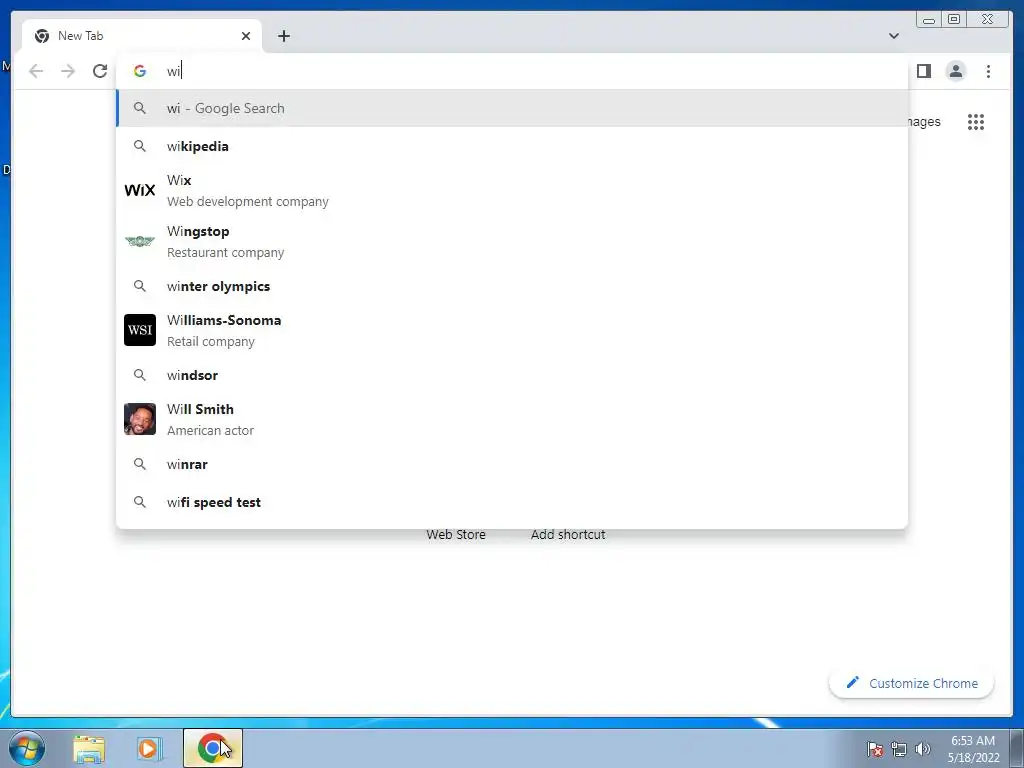Screen dimensions: 1024x768
Task: Click search icon beside wifi speed test
Action: point(140,502)
